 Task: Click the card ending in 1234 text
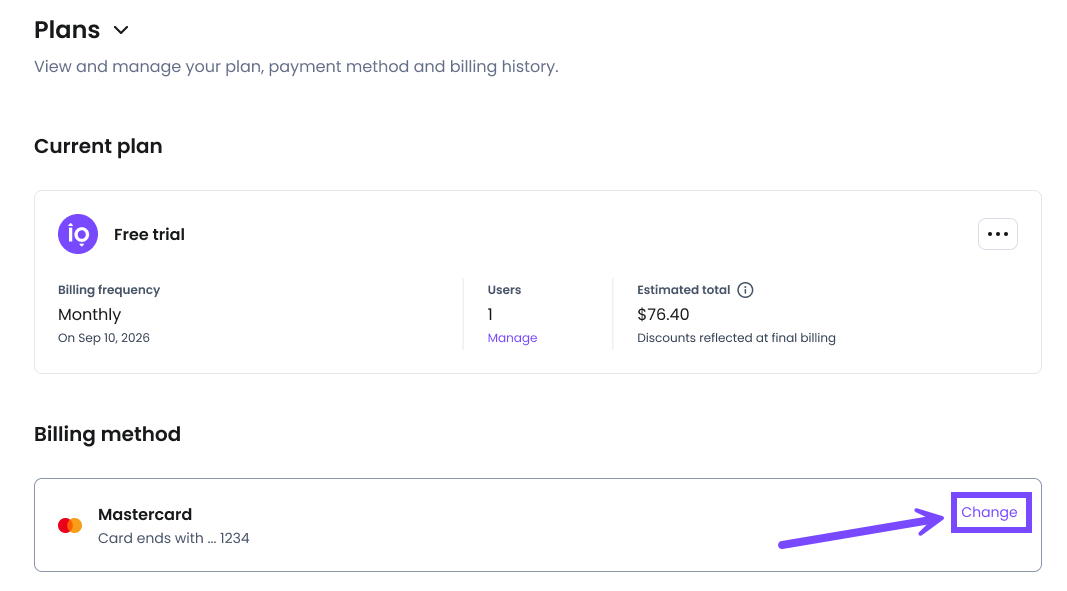[173, 538]
